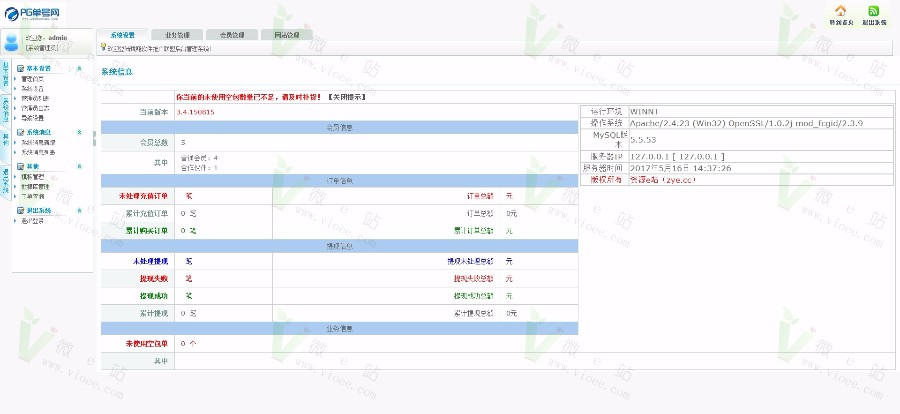The image size is (900, 414).
Task: Click the blue 未处理提现 label
Action: 150,261
